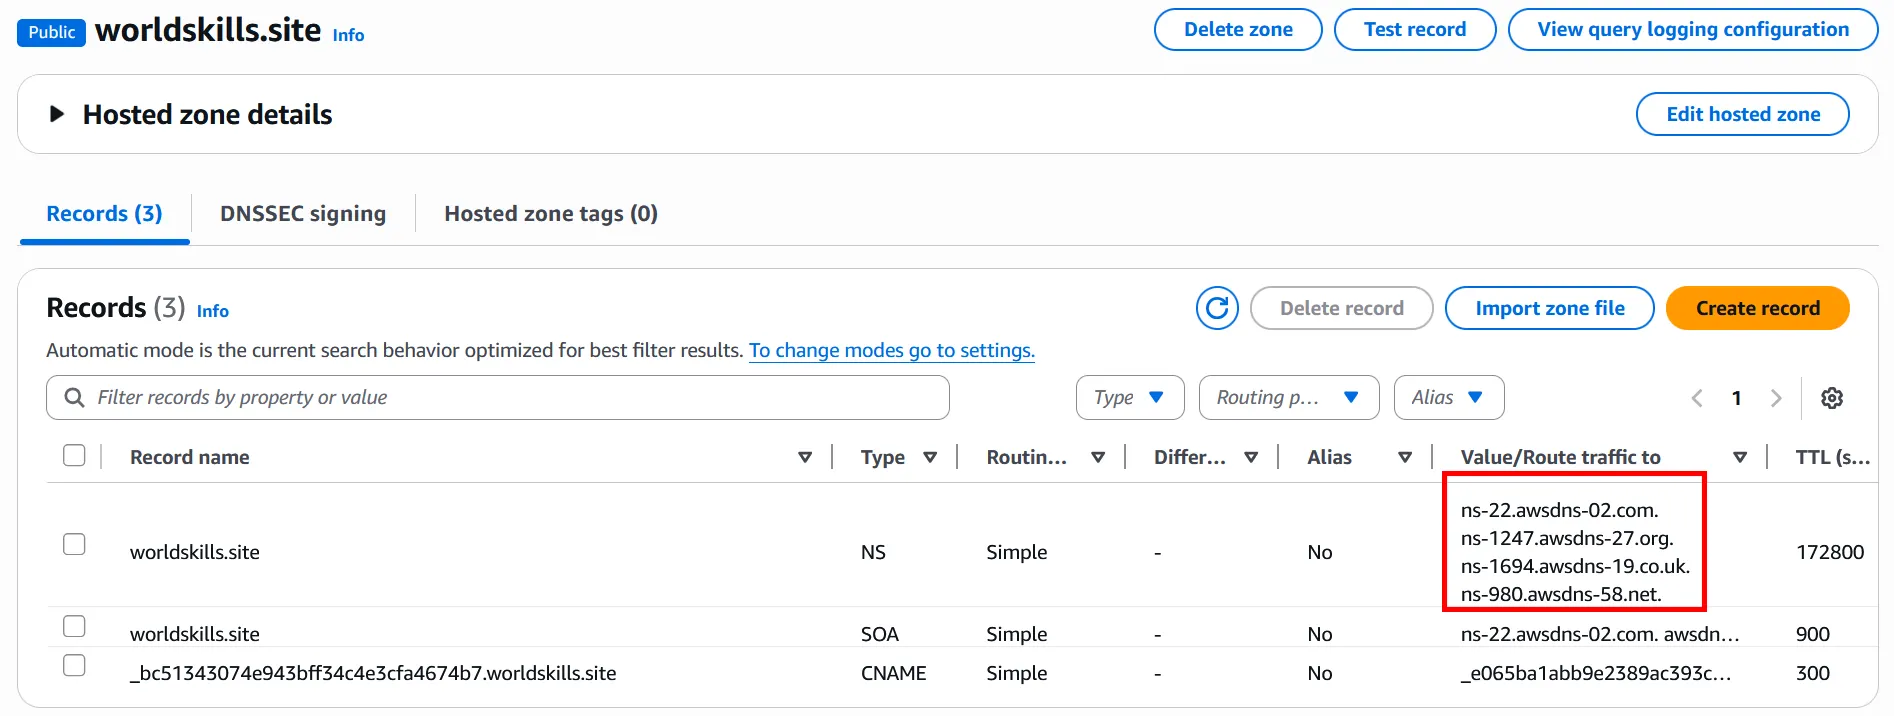
Task: Open the Type filter dropdown
Action: [x=1129, y=398]
